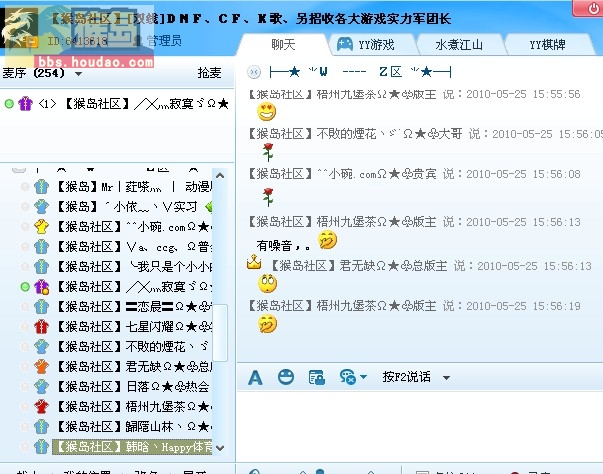
Task: Expand the 麦序 (254) dropdown arrow
Action: click(x=78, y=73)
